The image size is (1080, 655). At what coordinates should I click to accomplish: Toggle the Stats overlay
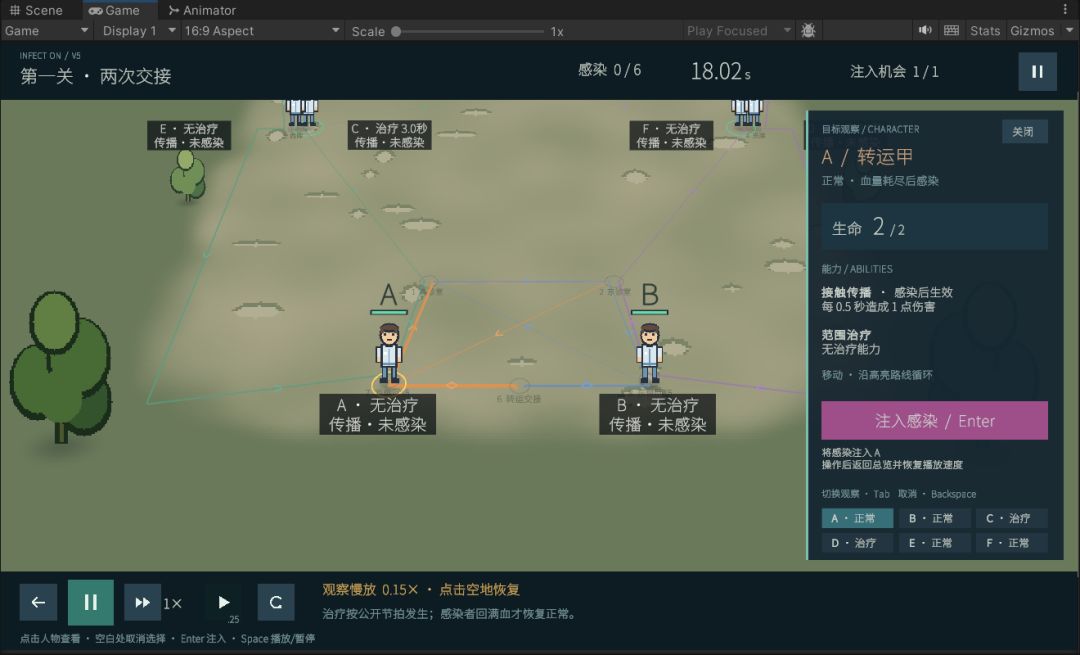click(985, 30)
